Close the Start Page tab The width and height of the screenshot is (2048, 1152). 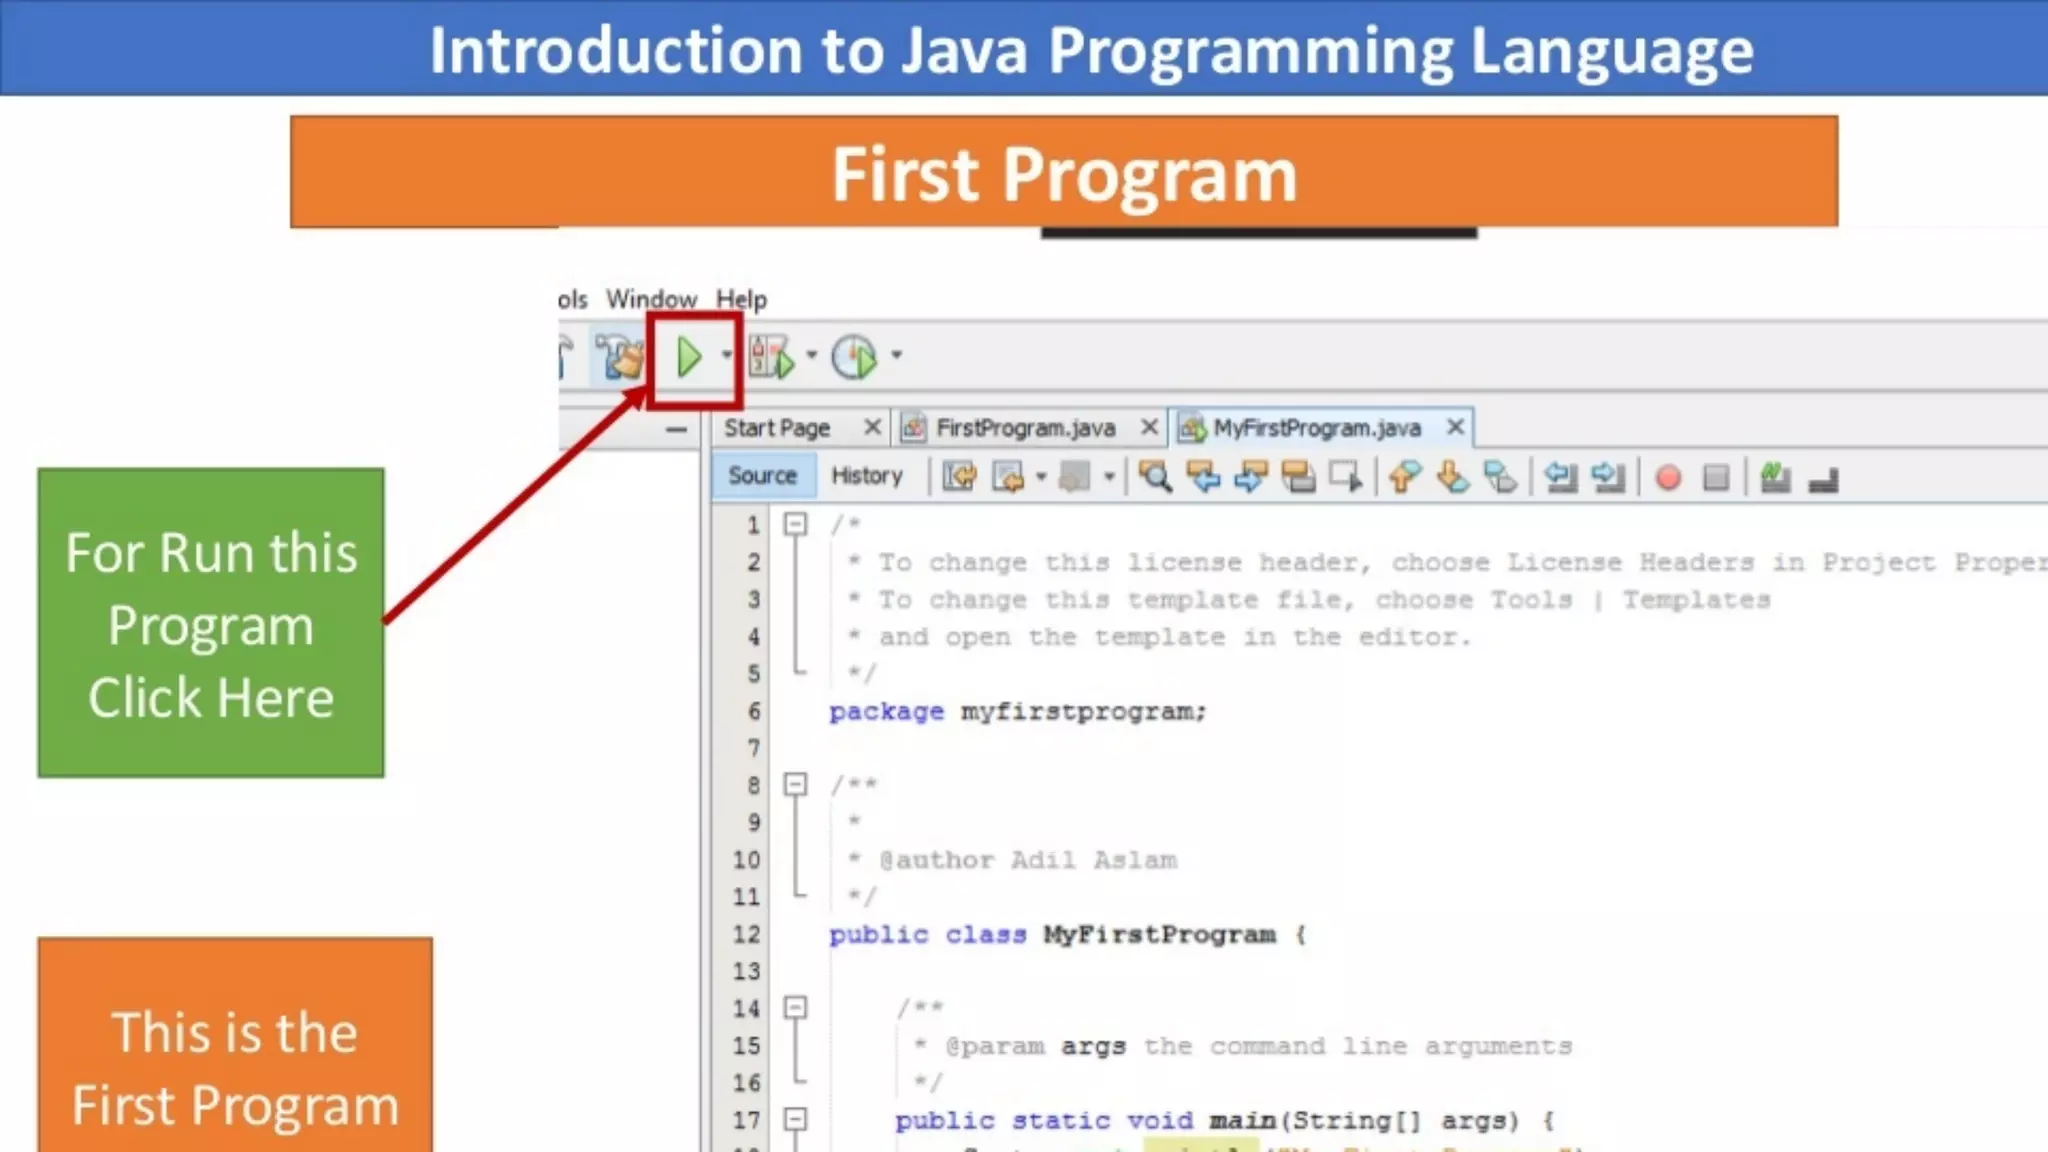pyautogui.click(x=872, y=427)
